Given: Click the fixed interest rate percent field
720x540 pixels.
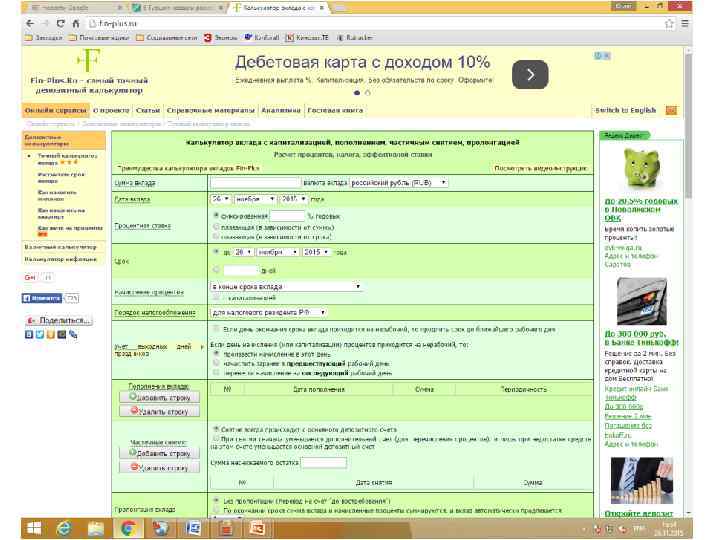Looking at the screenshot, I should (x=287, y=216).
